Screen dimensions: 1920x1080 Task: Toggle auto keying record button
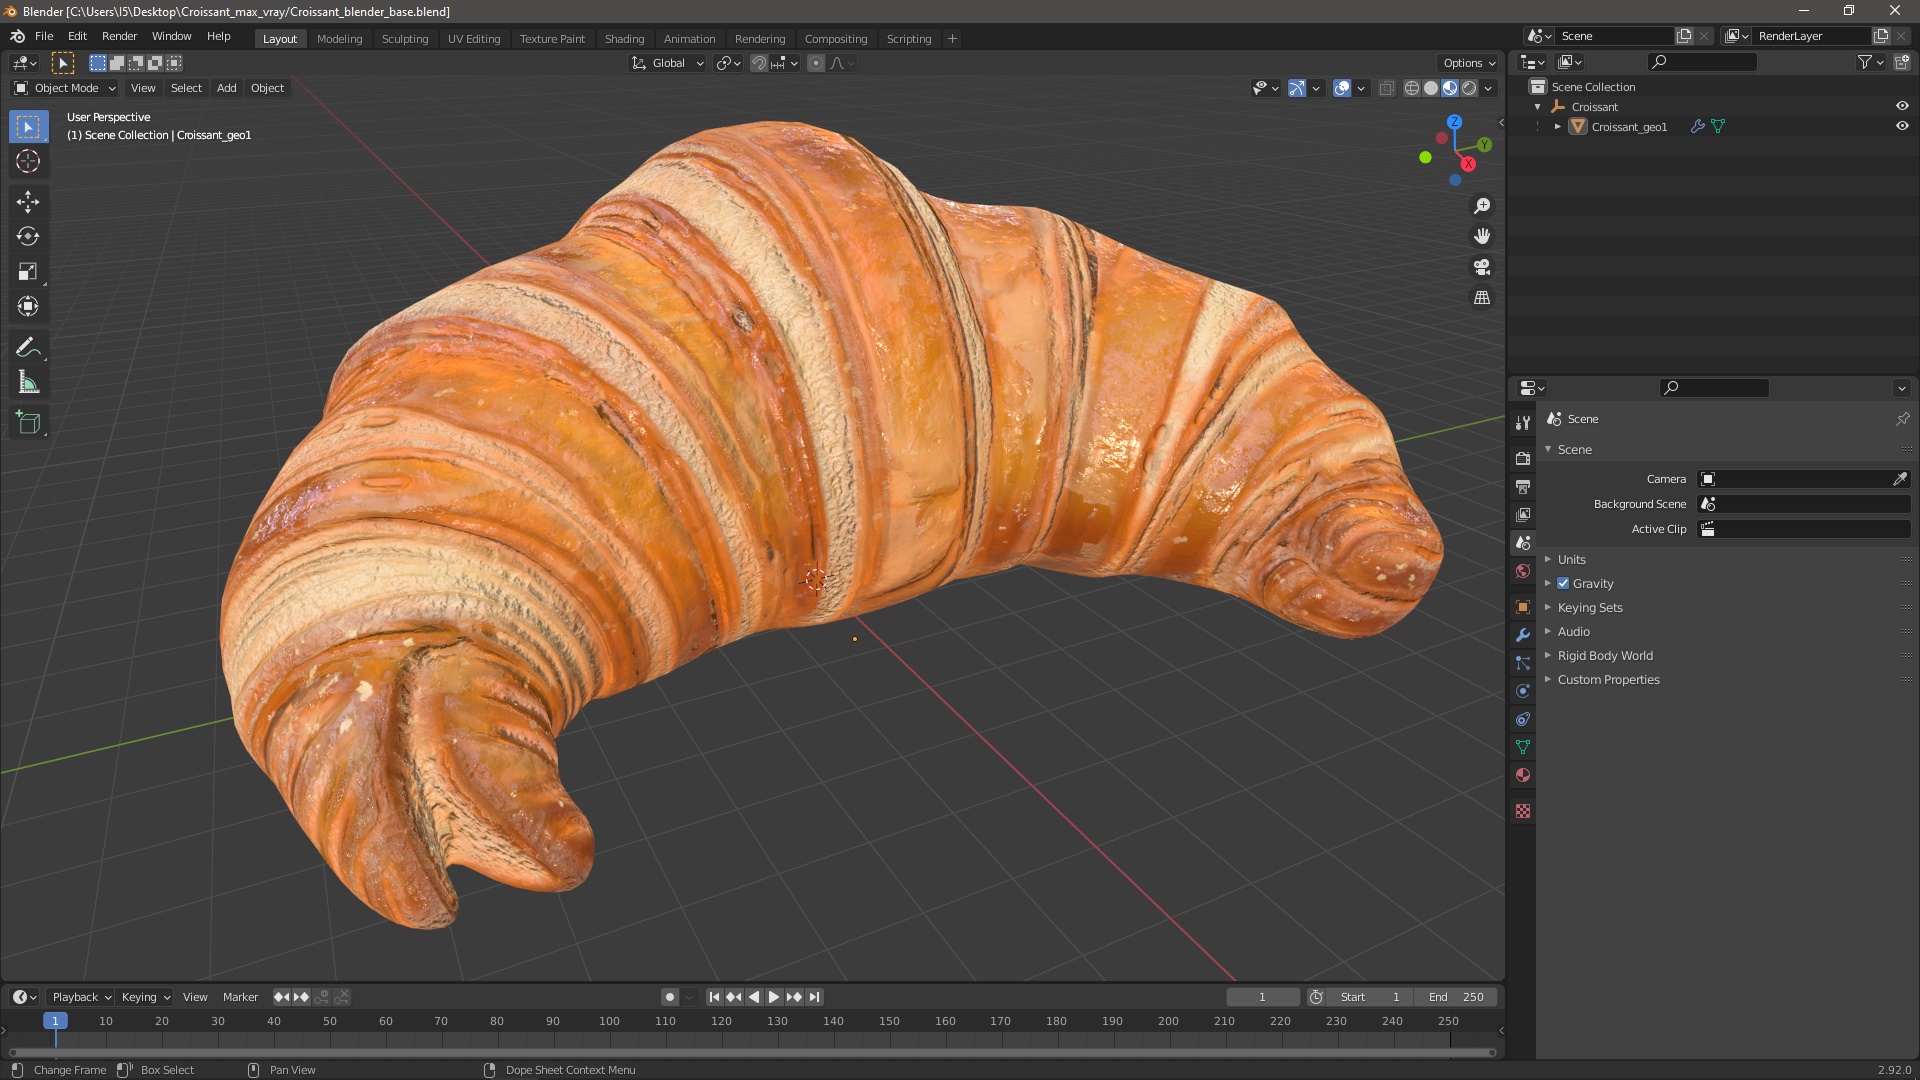tap(669, 997)
